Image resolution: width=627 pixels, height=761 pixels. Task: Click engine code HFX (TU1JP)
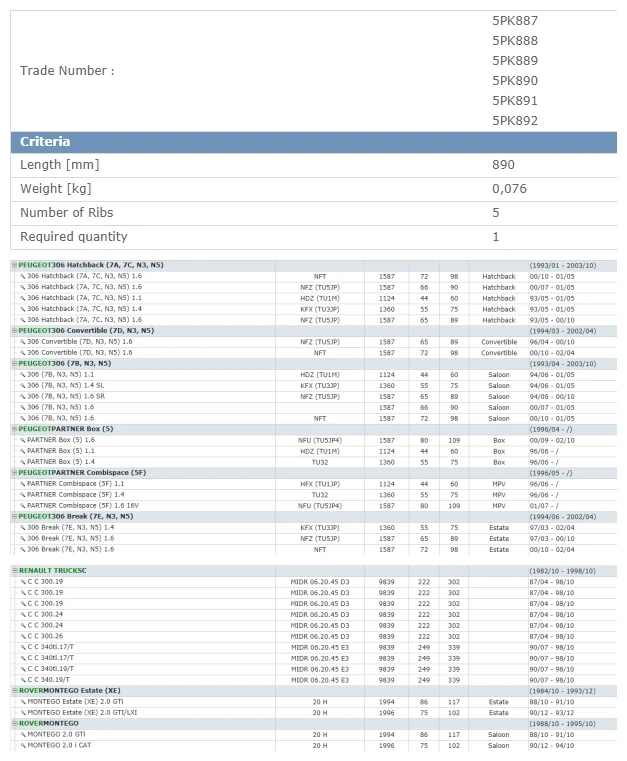coord(320,484)
